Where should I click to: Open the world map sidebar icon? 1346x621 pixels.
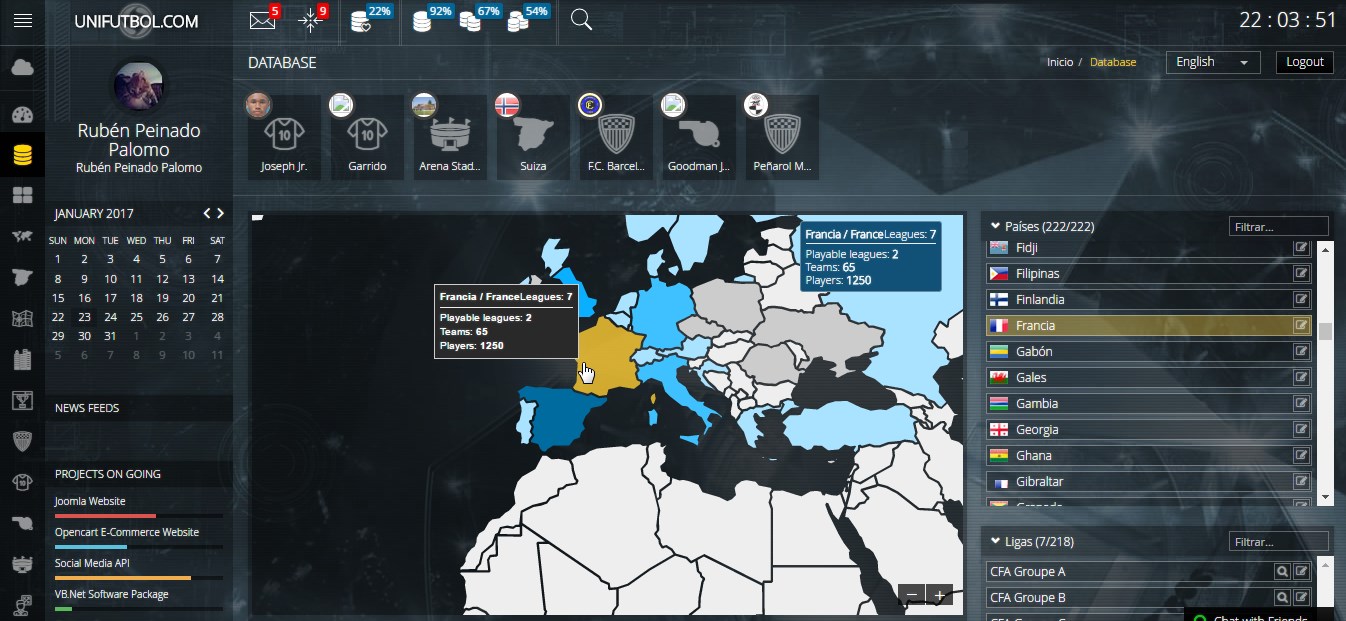point(22,237)
